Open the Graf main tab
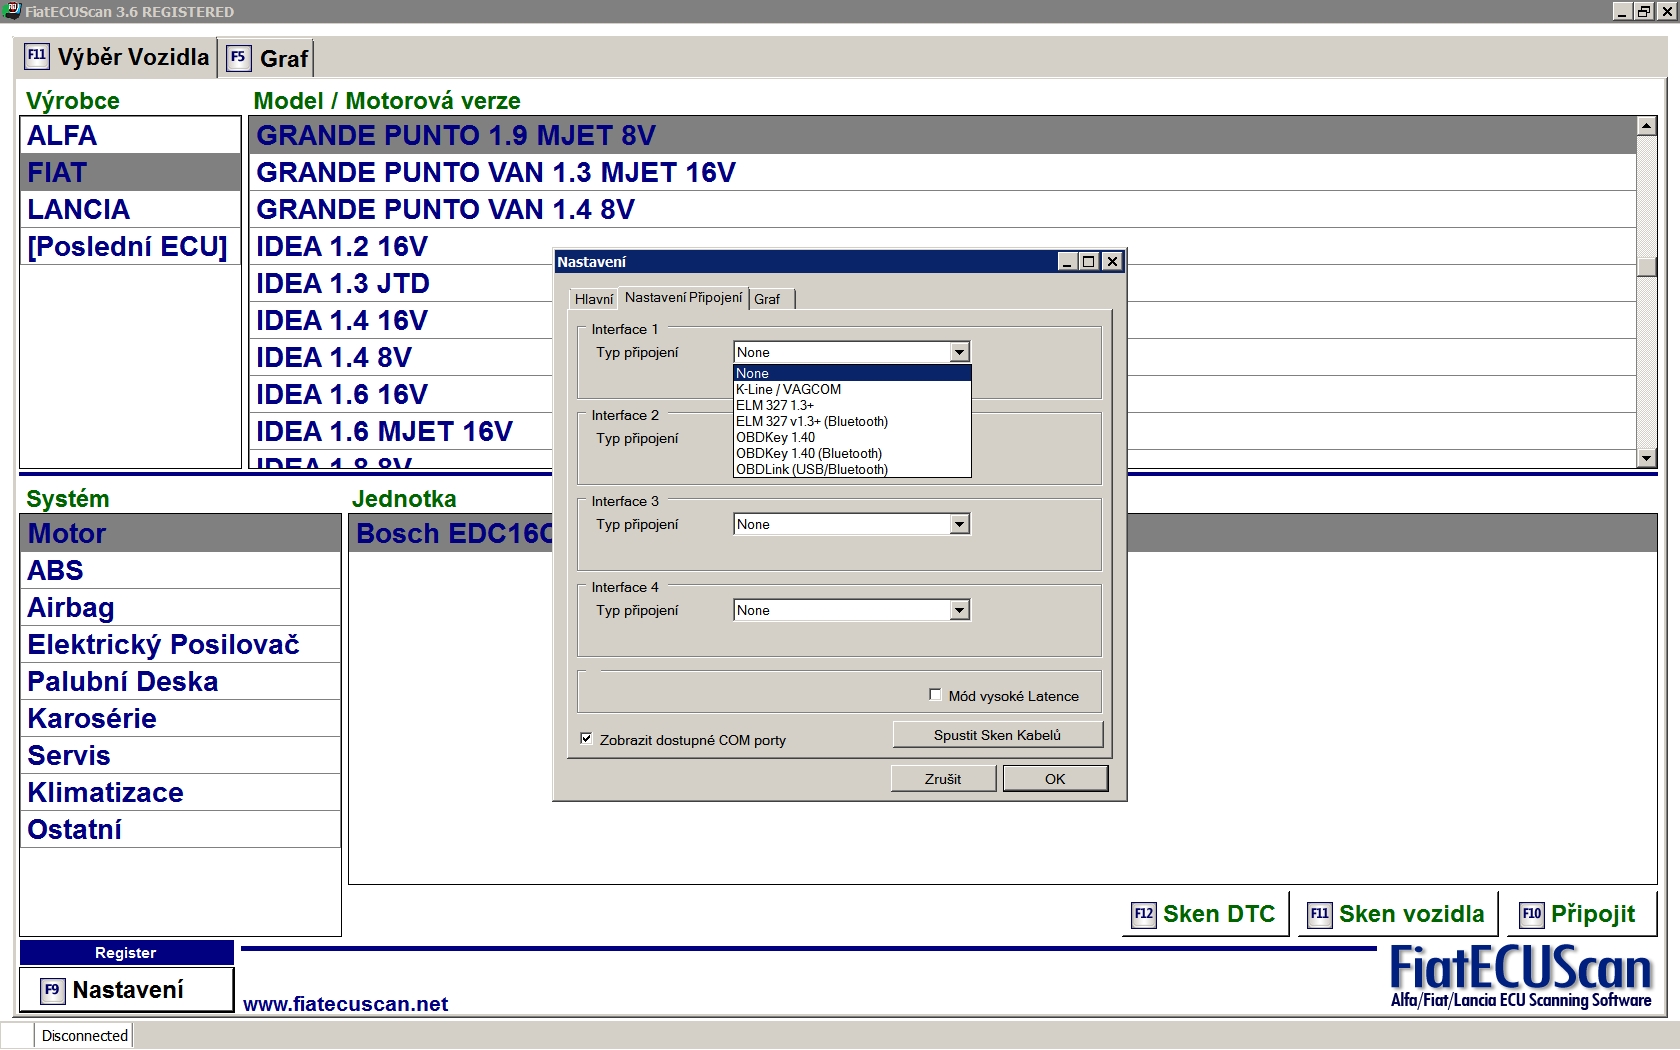This screenshot has width=1680, height=1050. pos(268,58)
